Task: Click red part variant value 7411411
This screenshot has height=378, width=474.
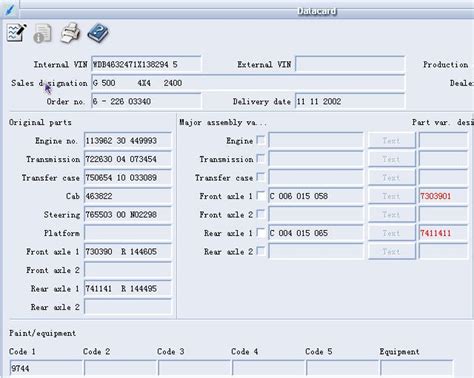Action: 435,233
